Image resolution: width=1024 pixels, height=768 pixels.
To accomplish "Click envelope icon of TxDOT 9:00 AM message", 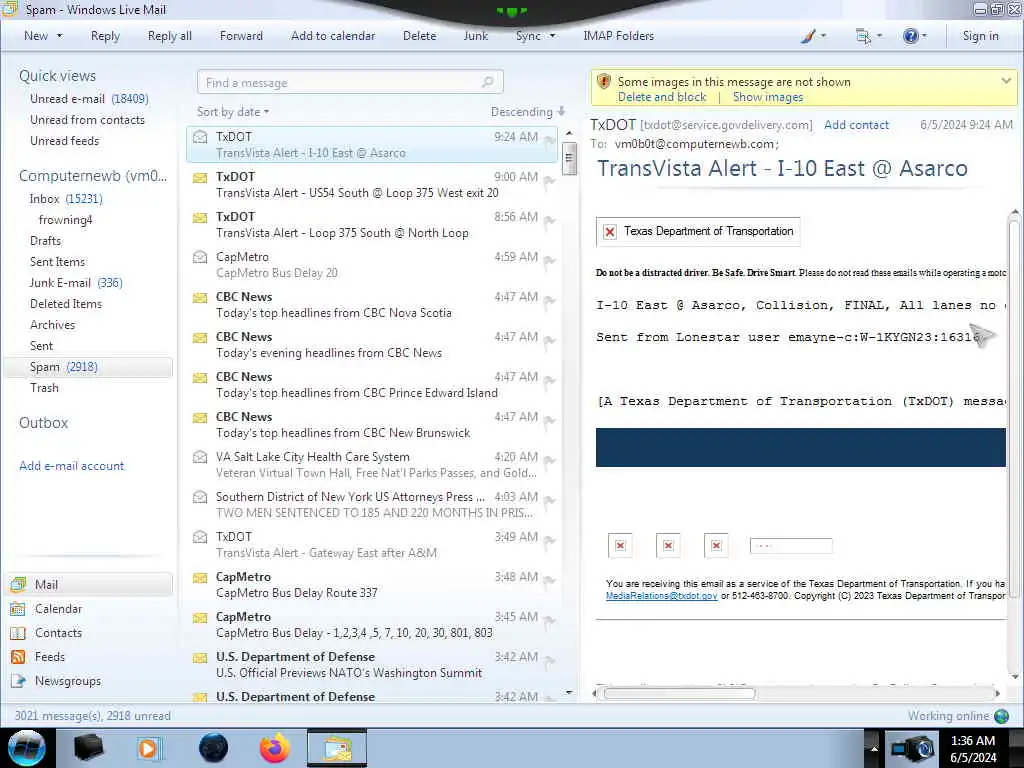I will (x=200, y=177).
